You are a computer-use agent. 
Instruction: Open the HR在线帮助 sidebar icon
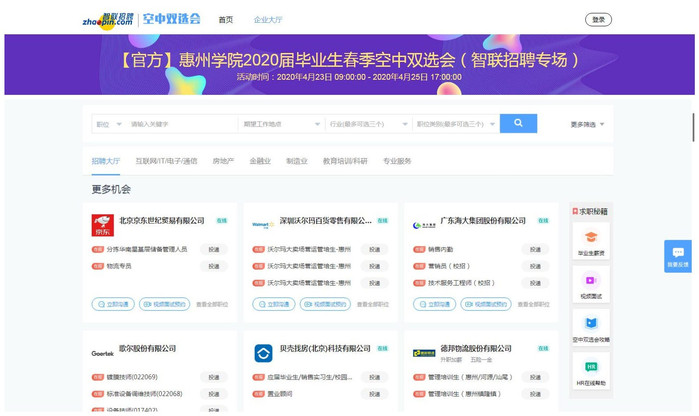(590, 368)
